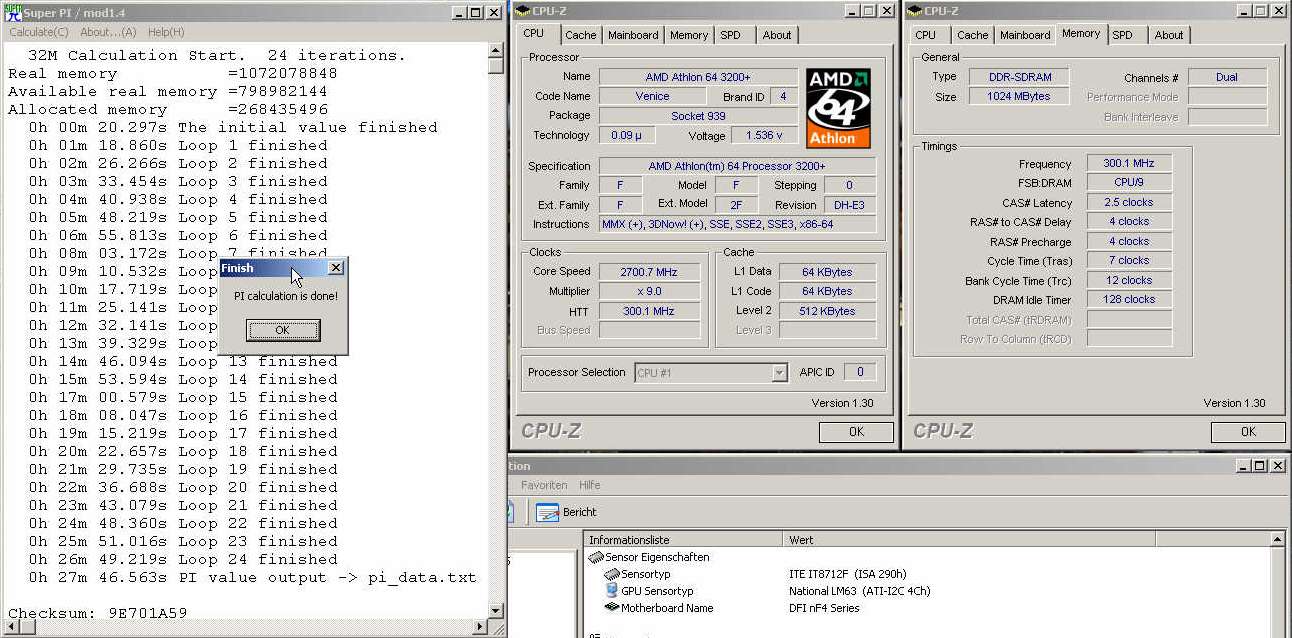Image resolution: width=1292 pixels, height=638 pixels.
Task: Click the right CPU-Z title bar icon
Action: [x=916, y=11]
